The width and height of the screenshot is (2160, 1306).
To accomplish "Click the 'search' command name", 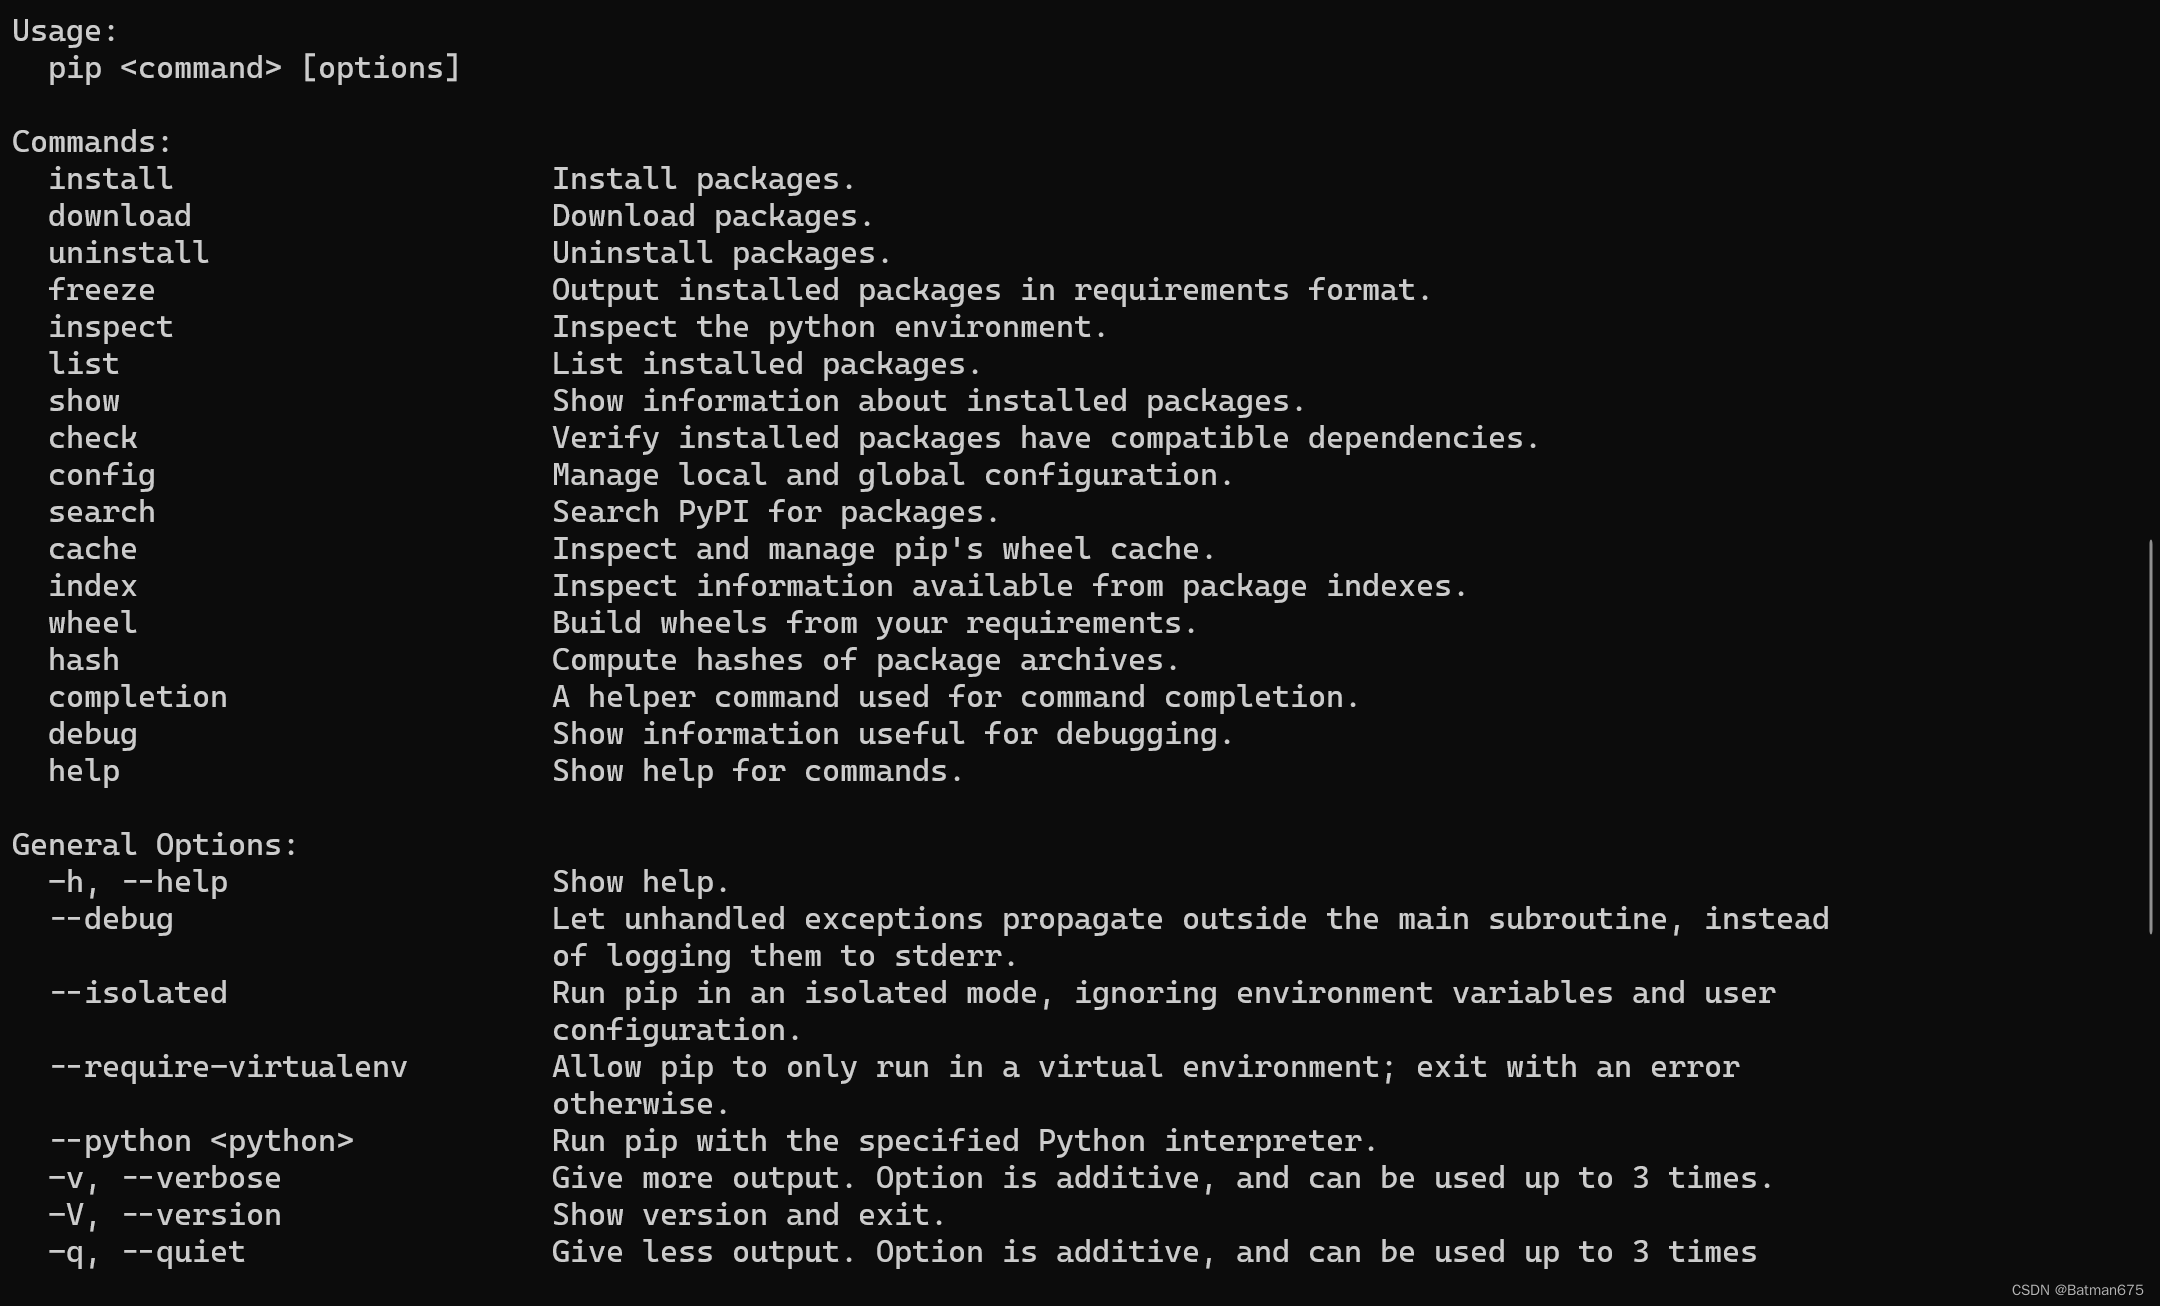I will click(101, 512).
